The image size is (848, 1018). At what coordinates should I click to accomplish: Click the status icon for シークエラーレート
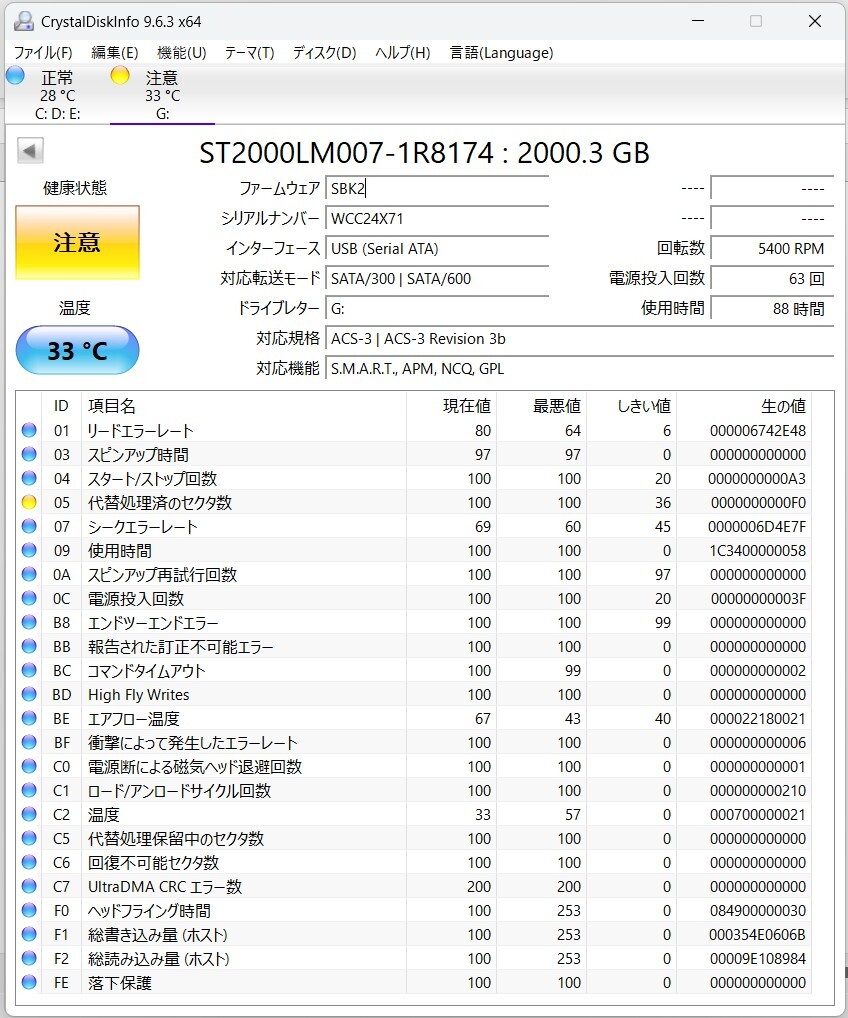[29, 527]
